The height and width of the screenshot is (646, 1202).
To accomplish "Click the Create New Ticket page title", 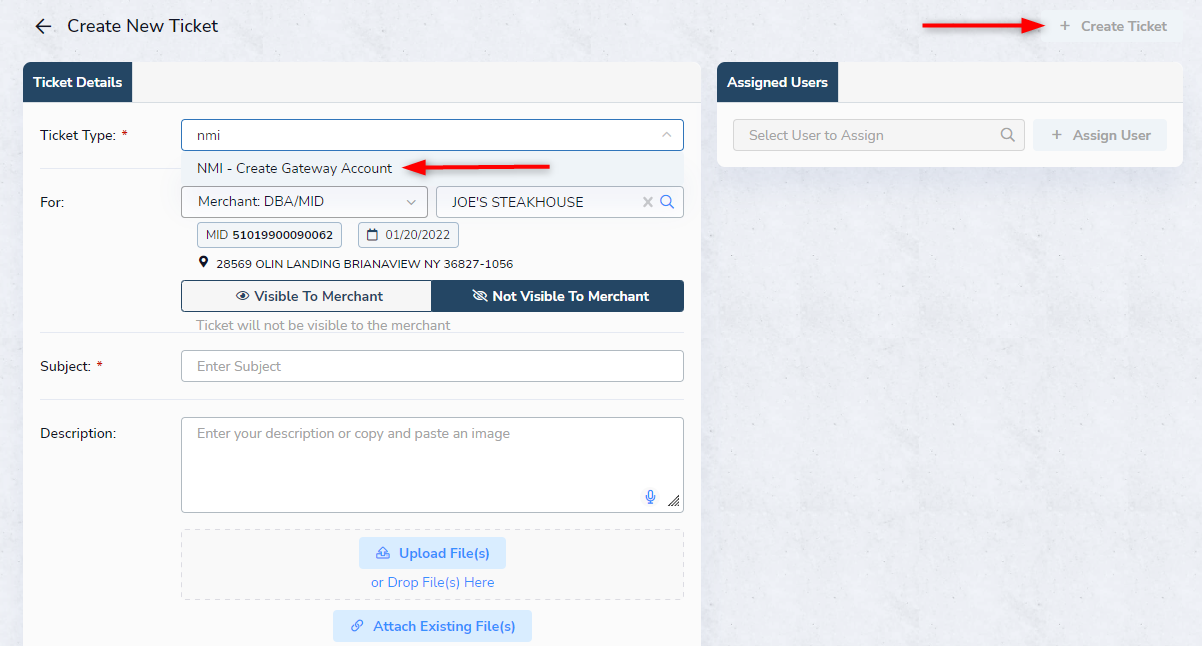I will tap(143, 26).
